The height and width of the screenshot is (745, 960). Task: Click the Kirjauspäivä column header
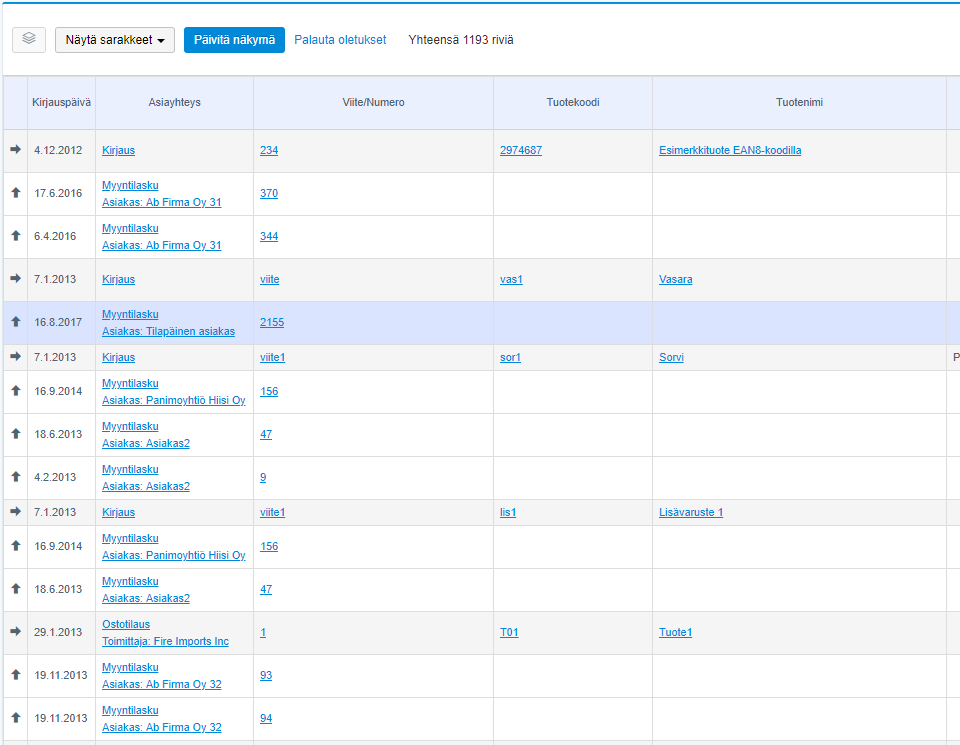(61, 102)
